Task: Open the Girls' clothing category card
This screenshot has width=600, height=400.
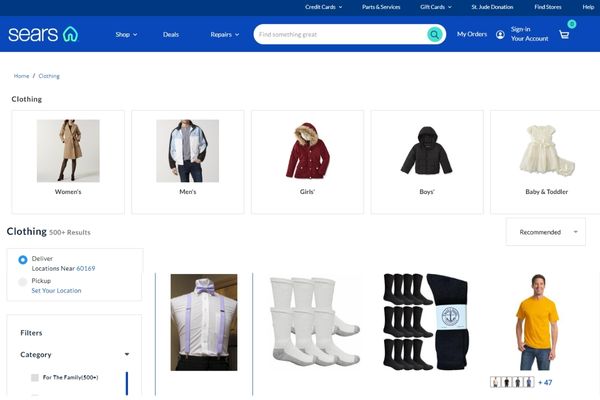Action: [x=307, y=162]
